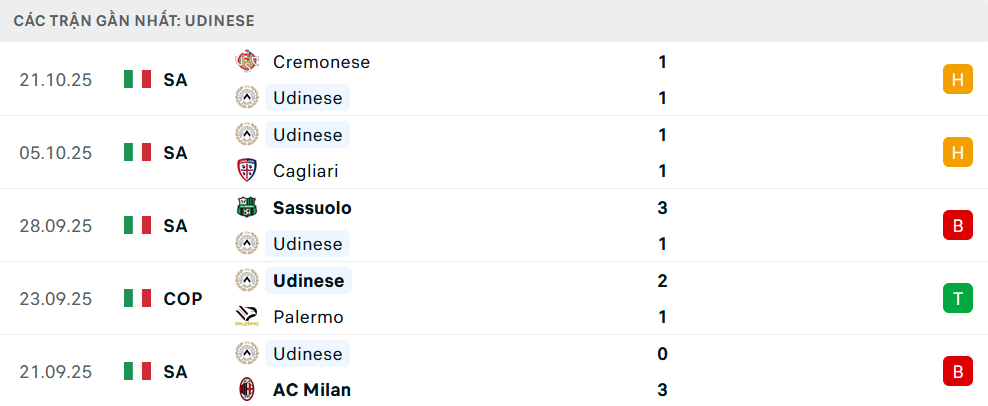
Task: Click the green T win badge
Action: (957, 298)
